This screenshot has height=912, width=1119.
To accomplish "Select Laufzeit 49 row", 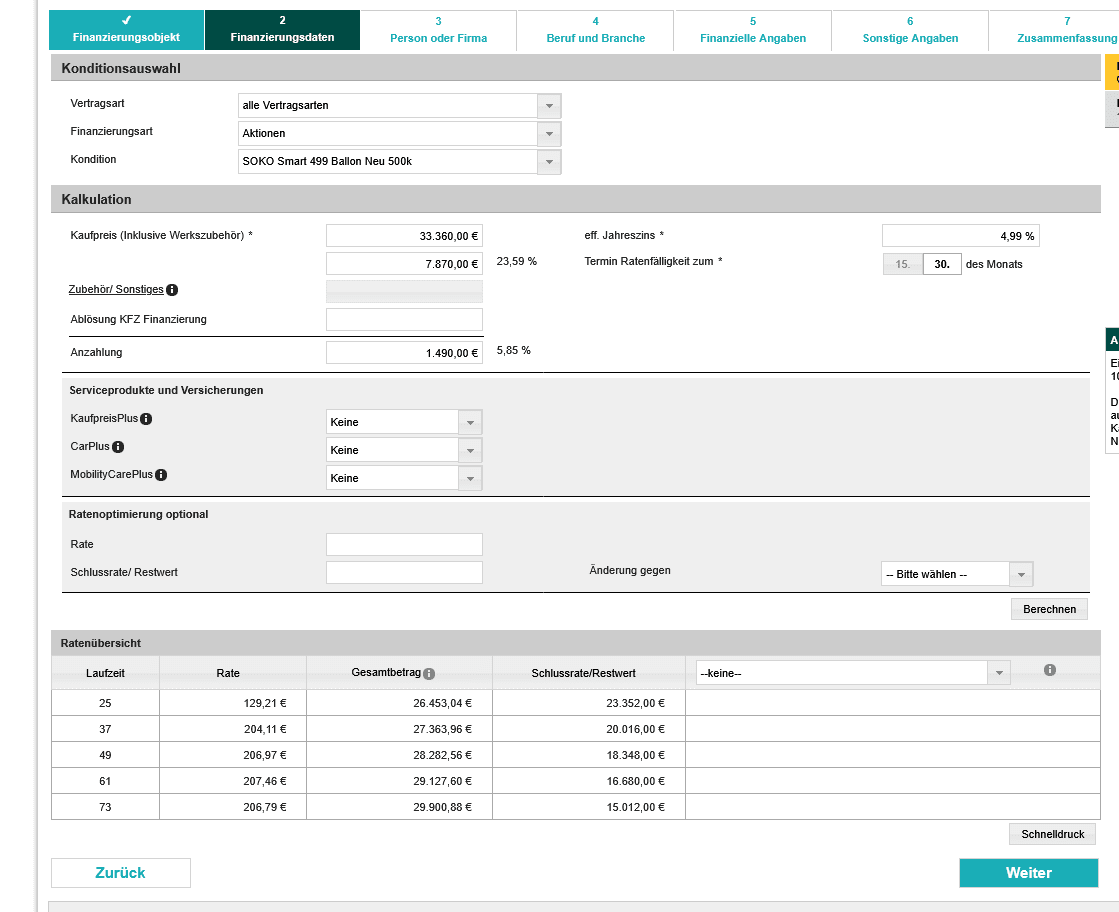I will [x=575, y=755].
